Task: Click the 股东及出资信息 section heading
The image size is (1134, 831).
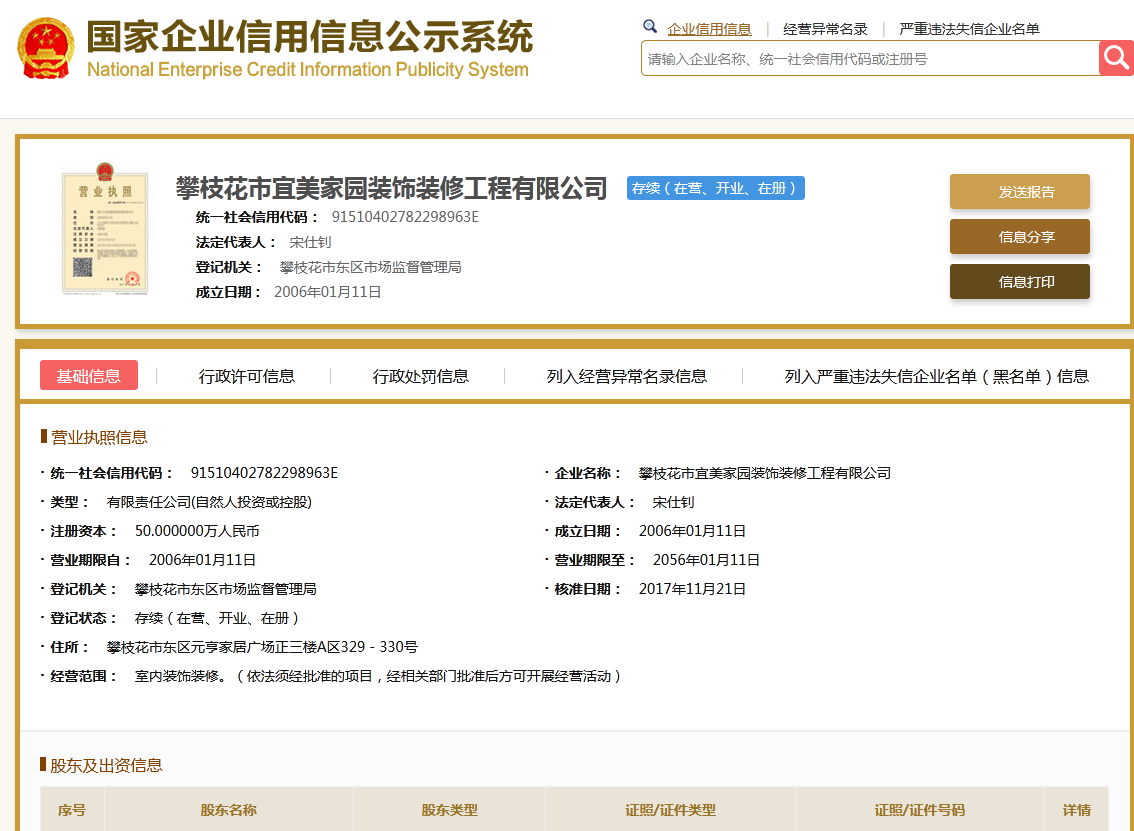Action: click(106, 765)
